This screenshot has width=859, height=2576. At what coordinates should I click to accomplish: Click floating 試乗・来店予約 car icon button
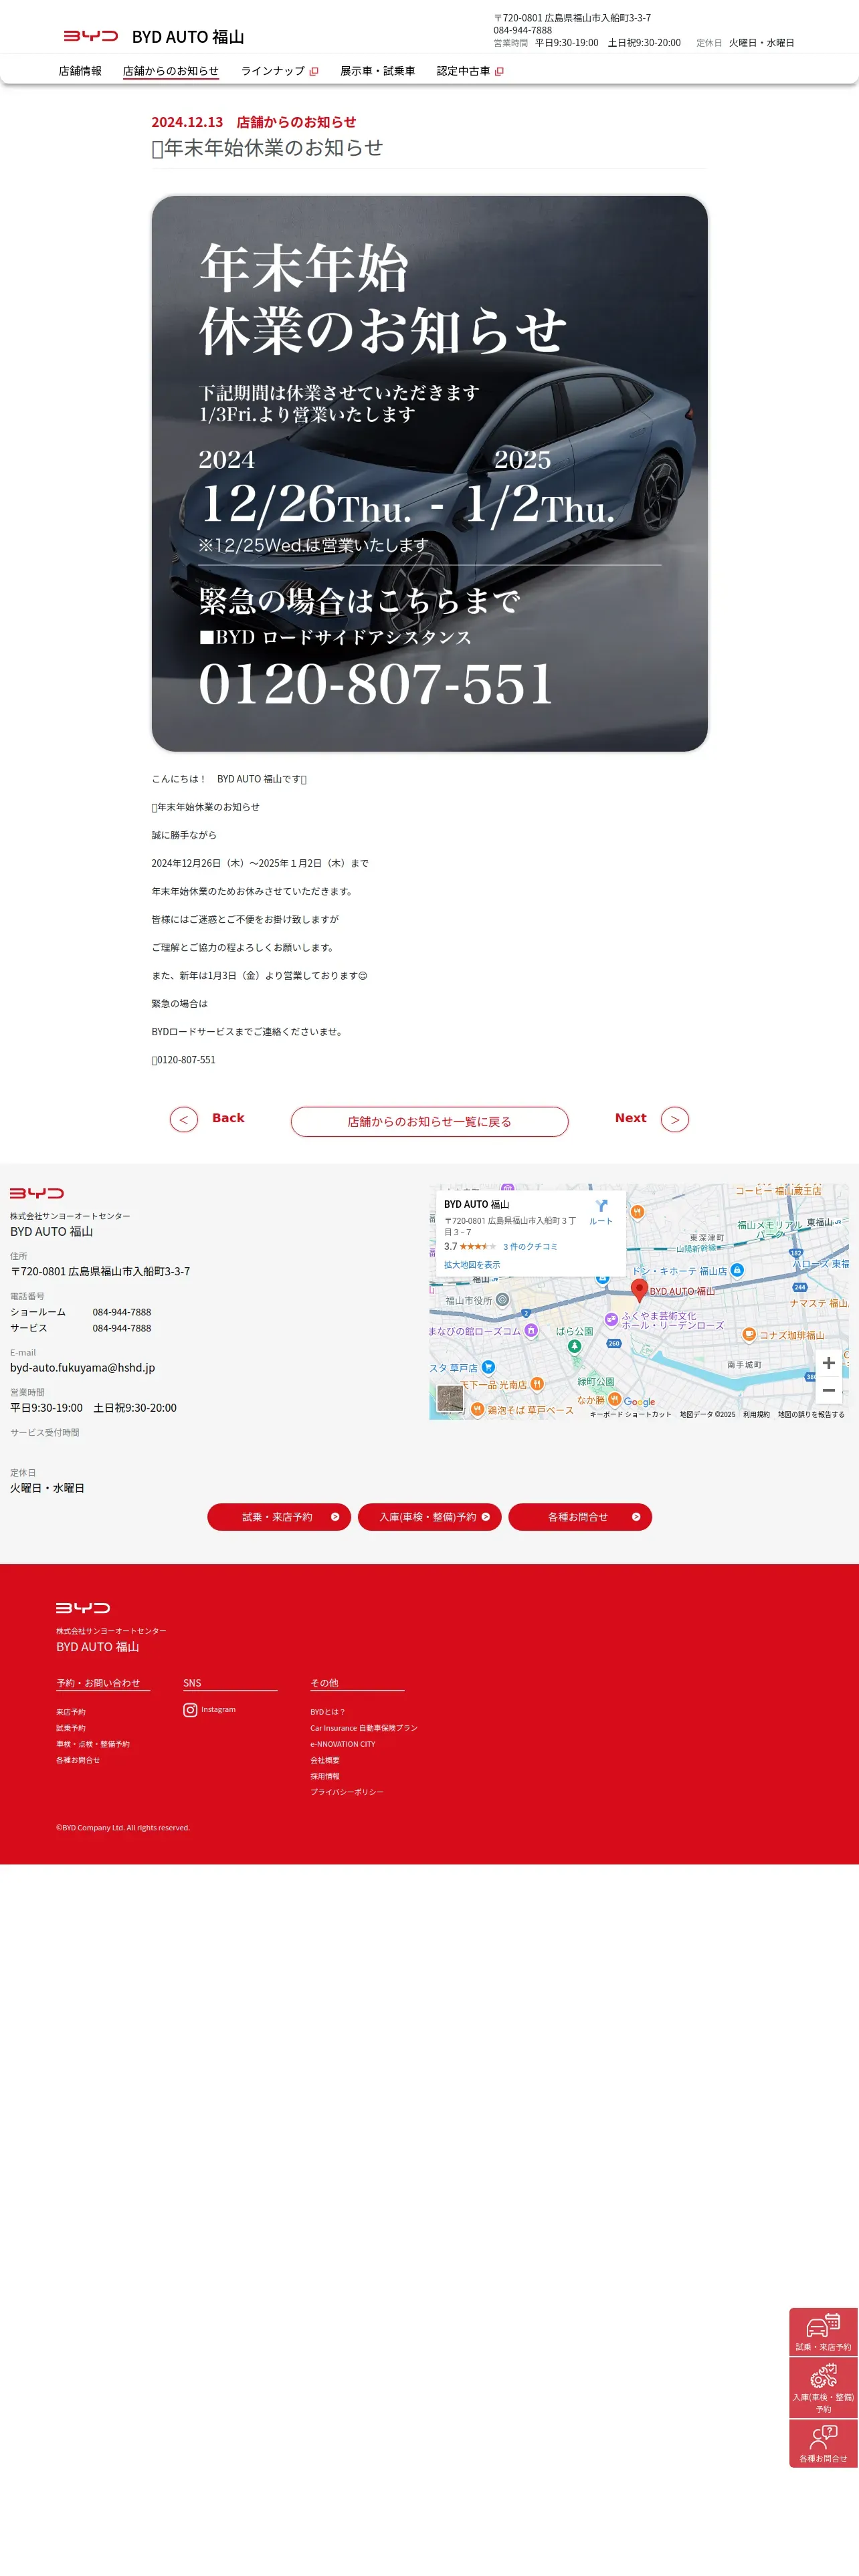(823, 2332)
